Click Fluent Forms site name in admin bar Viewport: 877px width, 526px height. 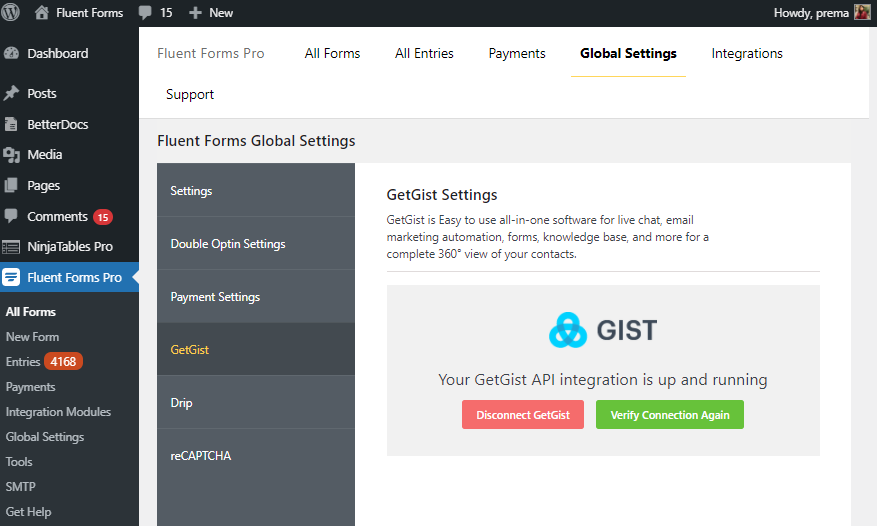pos(89,13)
